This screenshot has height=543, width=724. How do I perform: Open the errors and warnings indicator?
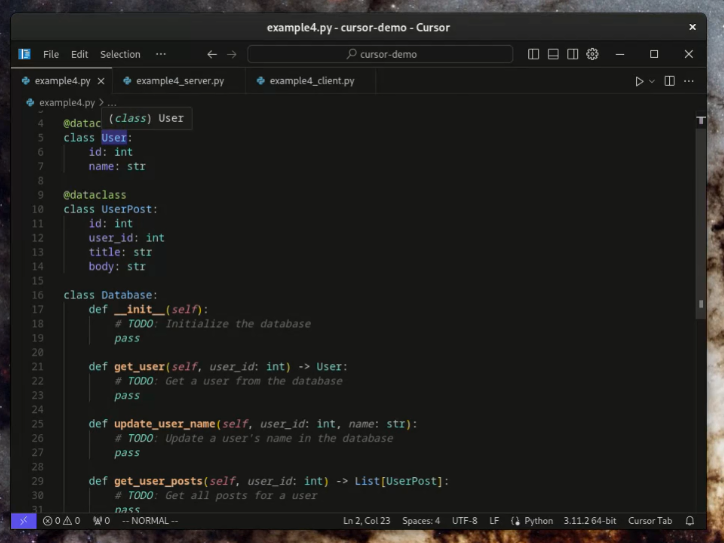pos(61,521)
